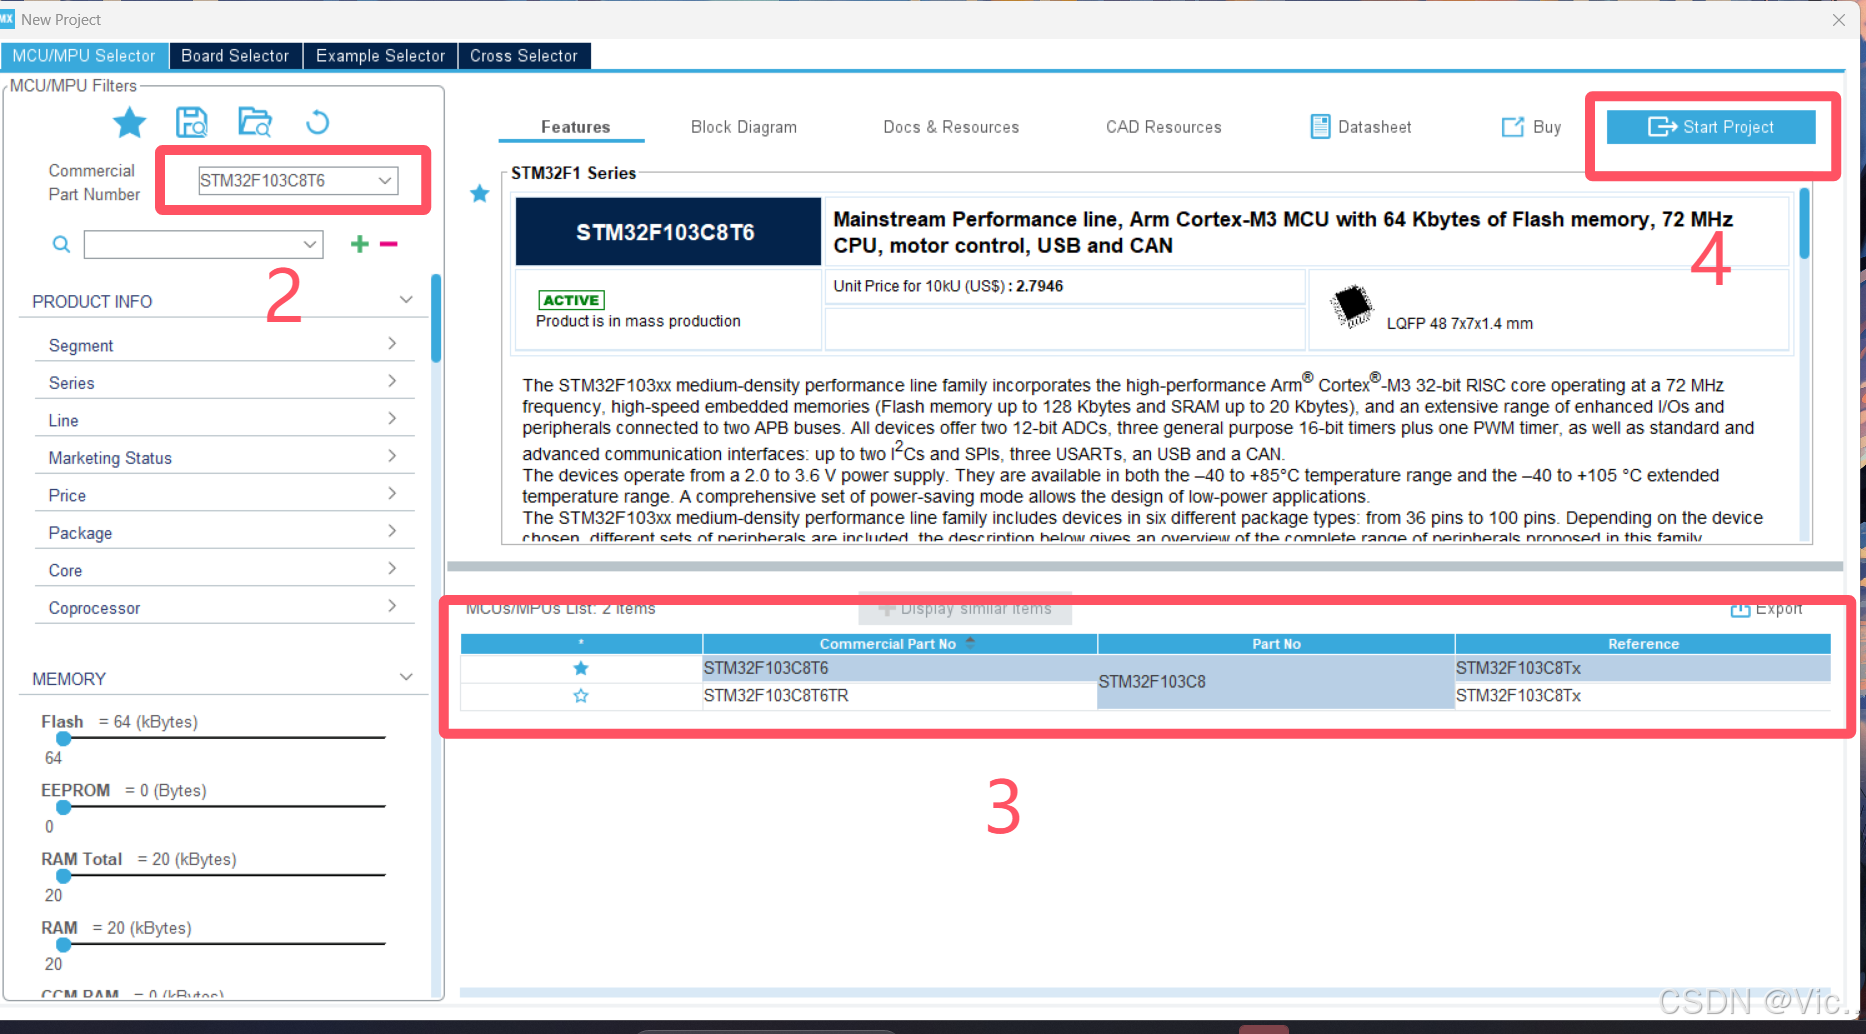This screenshot has width=1866, height=1034.
Task: Open the Block Diagram tab
Action: (744, 127)
